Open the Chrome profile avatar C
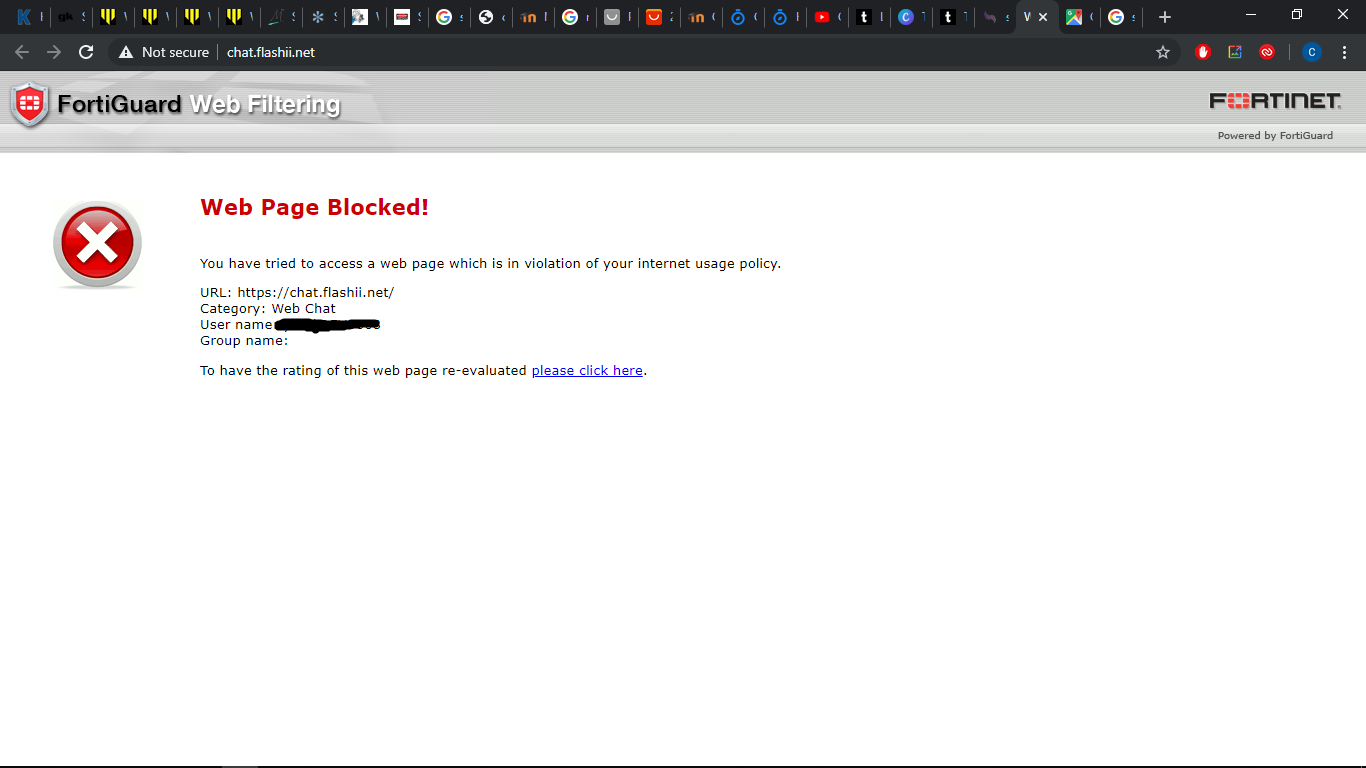Image resolution: width=1366 pixels, height=768 pixels. (x=1312, y=52)
